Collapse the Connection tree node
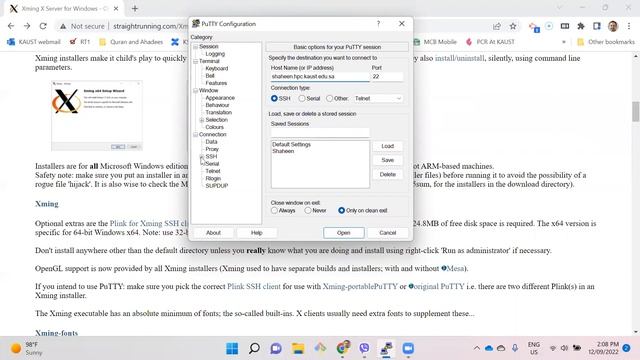 point(196,135)
